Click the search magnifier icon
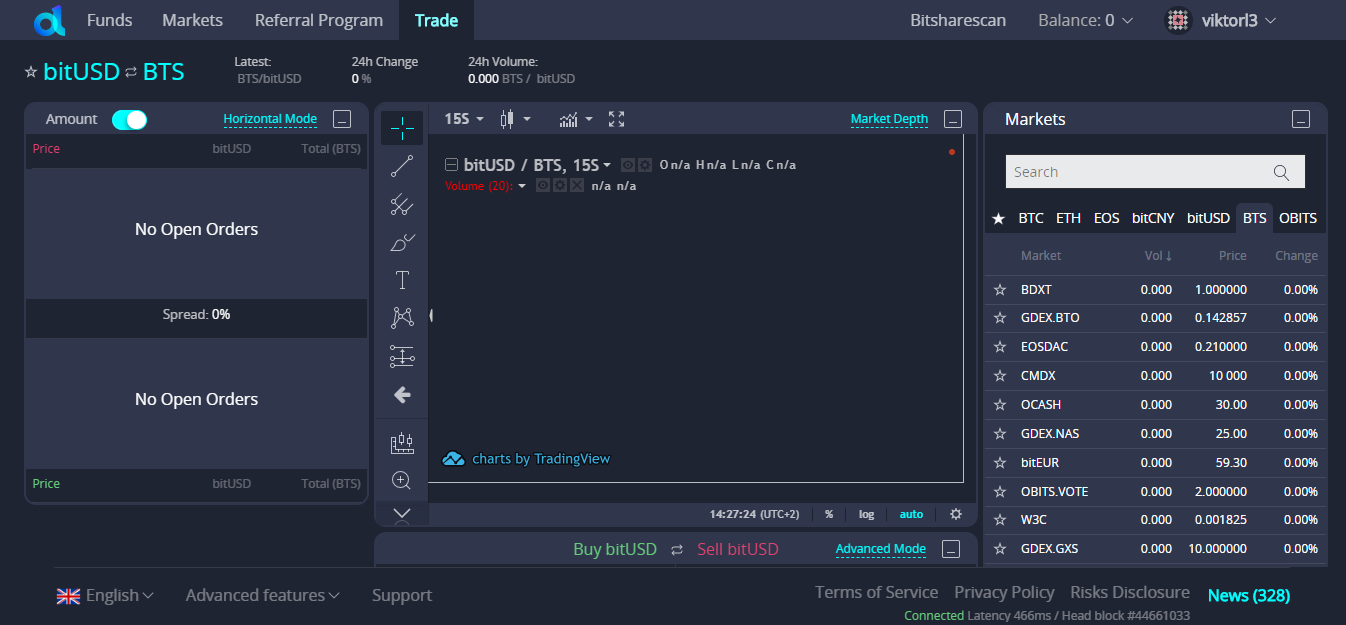Viewport: 1346px width, 625px height. 1281,172
